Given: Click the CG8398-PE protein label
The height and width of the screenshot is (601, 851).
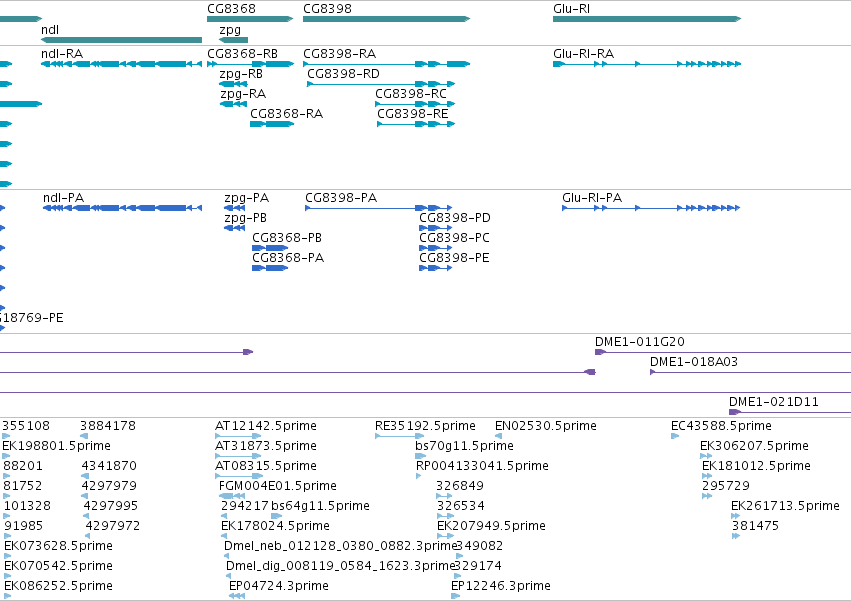Looking at the screenshot, I should click(x=454, y=258).
